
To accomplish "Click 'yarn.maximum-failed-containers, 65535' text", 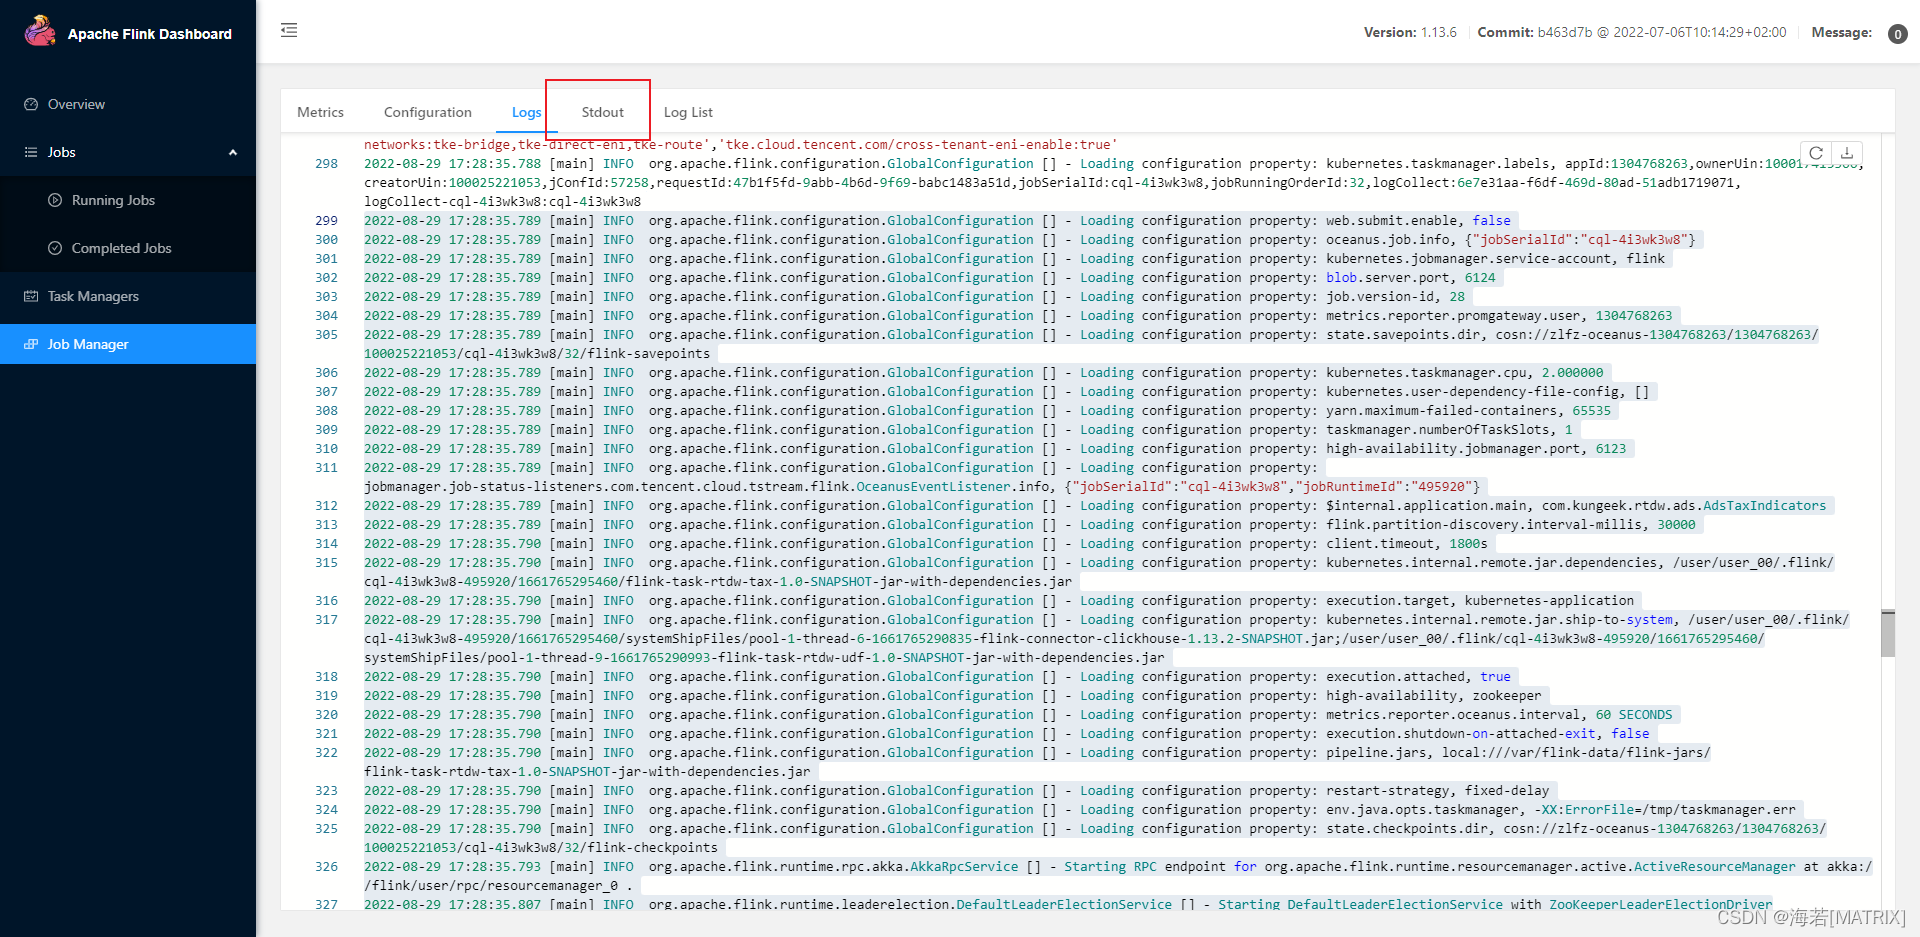I will point(1468,410).
